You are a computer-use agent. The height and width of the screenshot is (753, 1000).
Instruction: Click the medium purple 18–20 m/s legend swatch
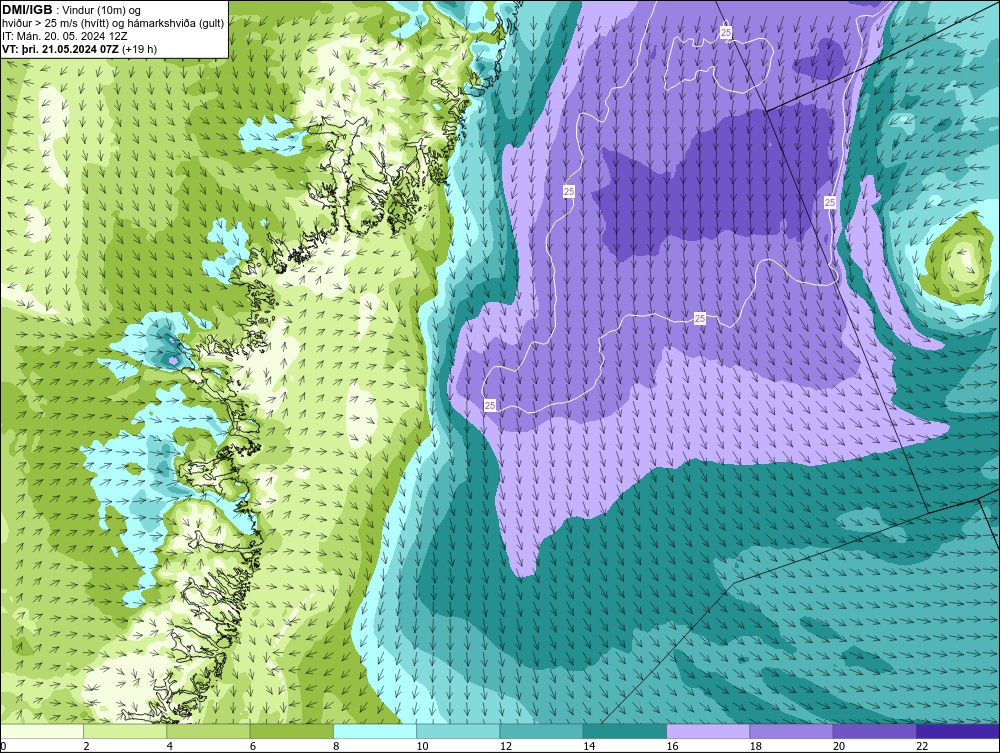pyautogui.click(x=791, y=731)
